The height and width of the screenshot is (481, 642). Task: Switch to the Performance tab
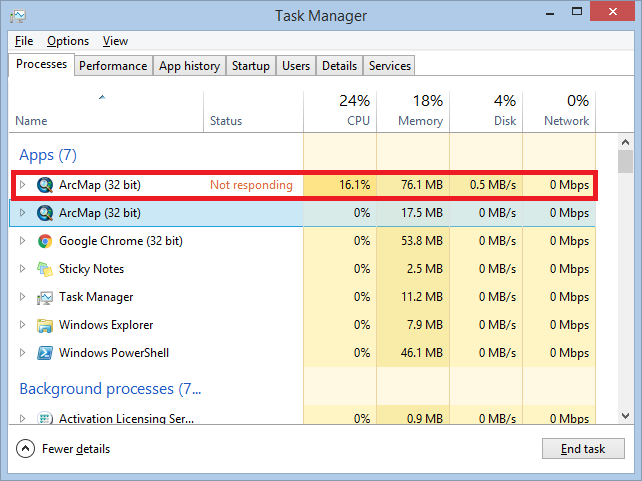113,66
